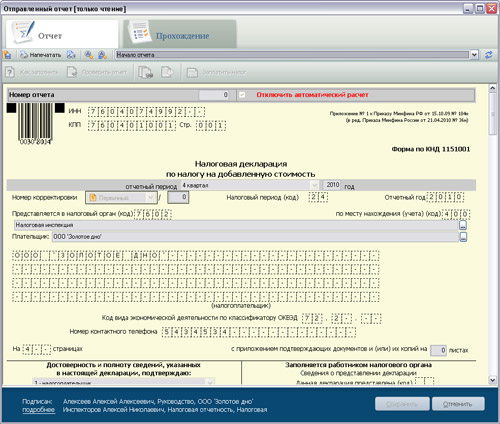500x424 pixels.
Task: Click the Как заполнить help icon
Action: pyautogui.click(x=10, y=72)
